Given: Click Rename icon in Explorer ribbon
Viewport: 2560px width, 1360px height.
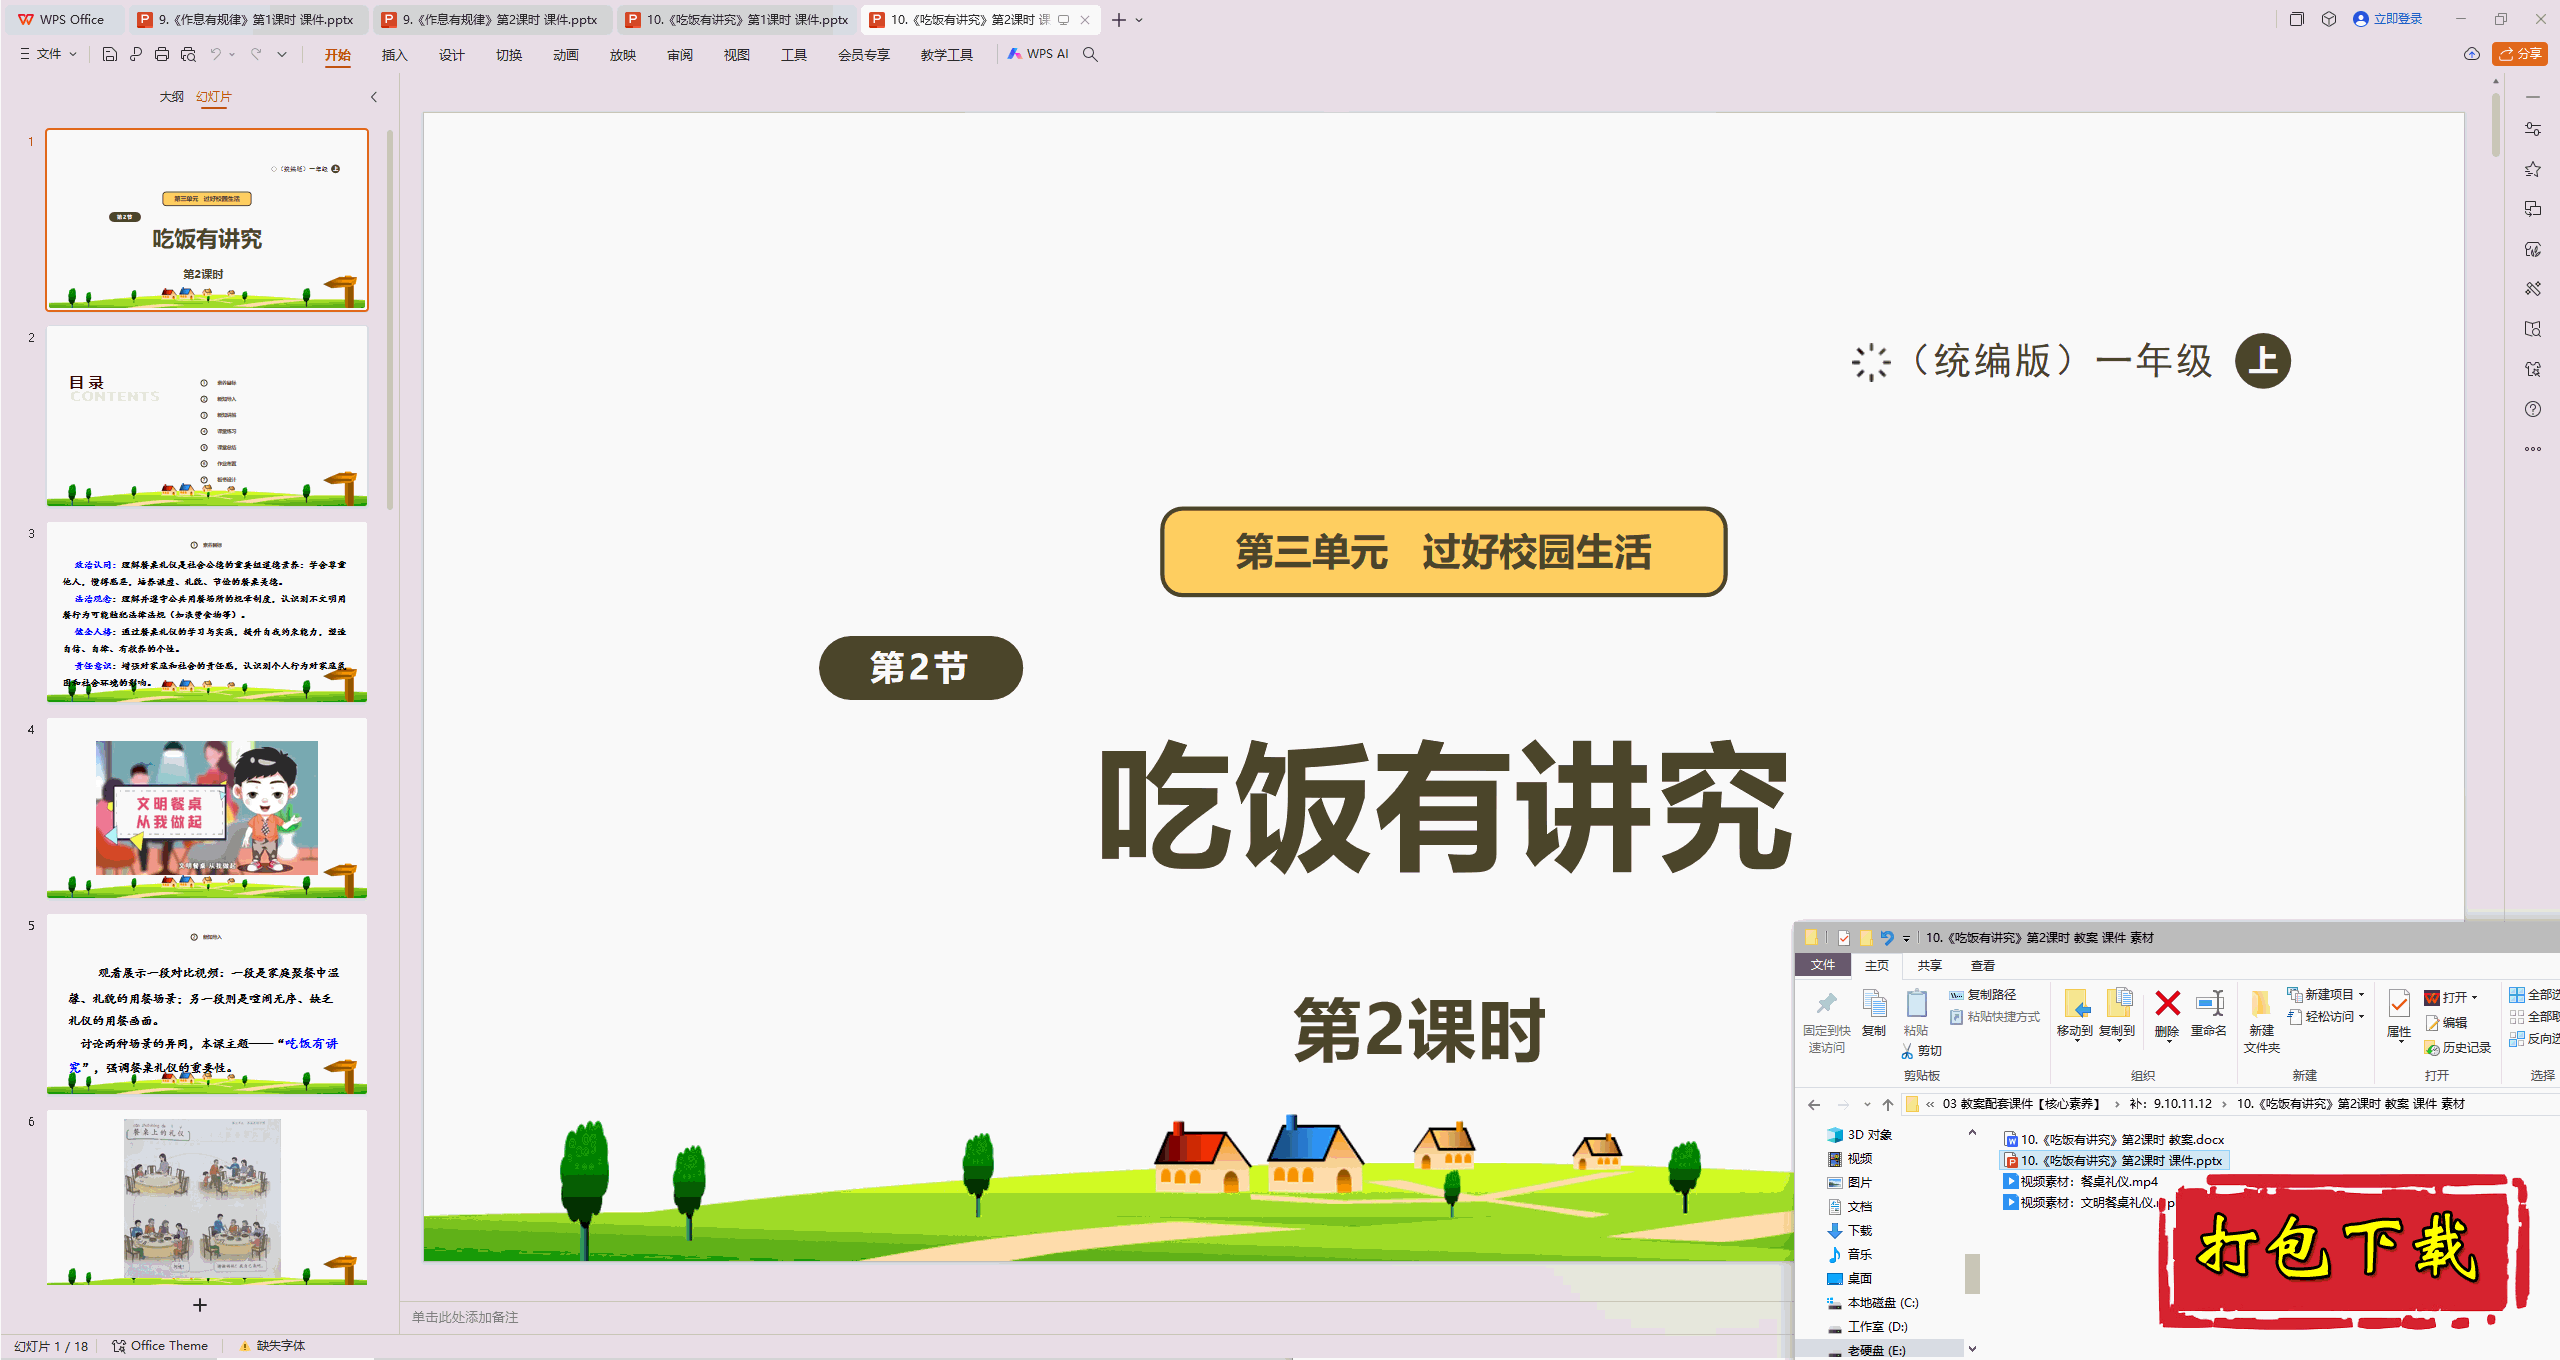Looking at the screenshot, I should coord(2209,1003).
